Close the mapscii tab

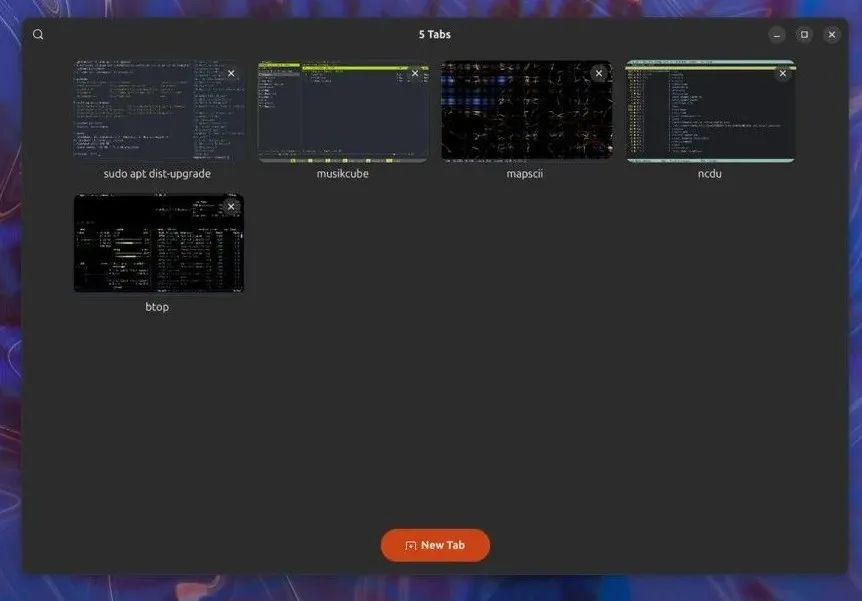tap(599, 73)
